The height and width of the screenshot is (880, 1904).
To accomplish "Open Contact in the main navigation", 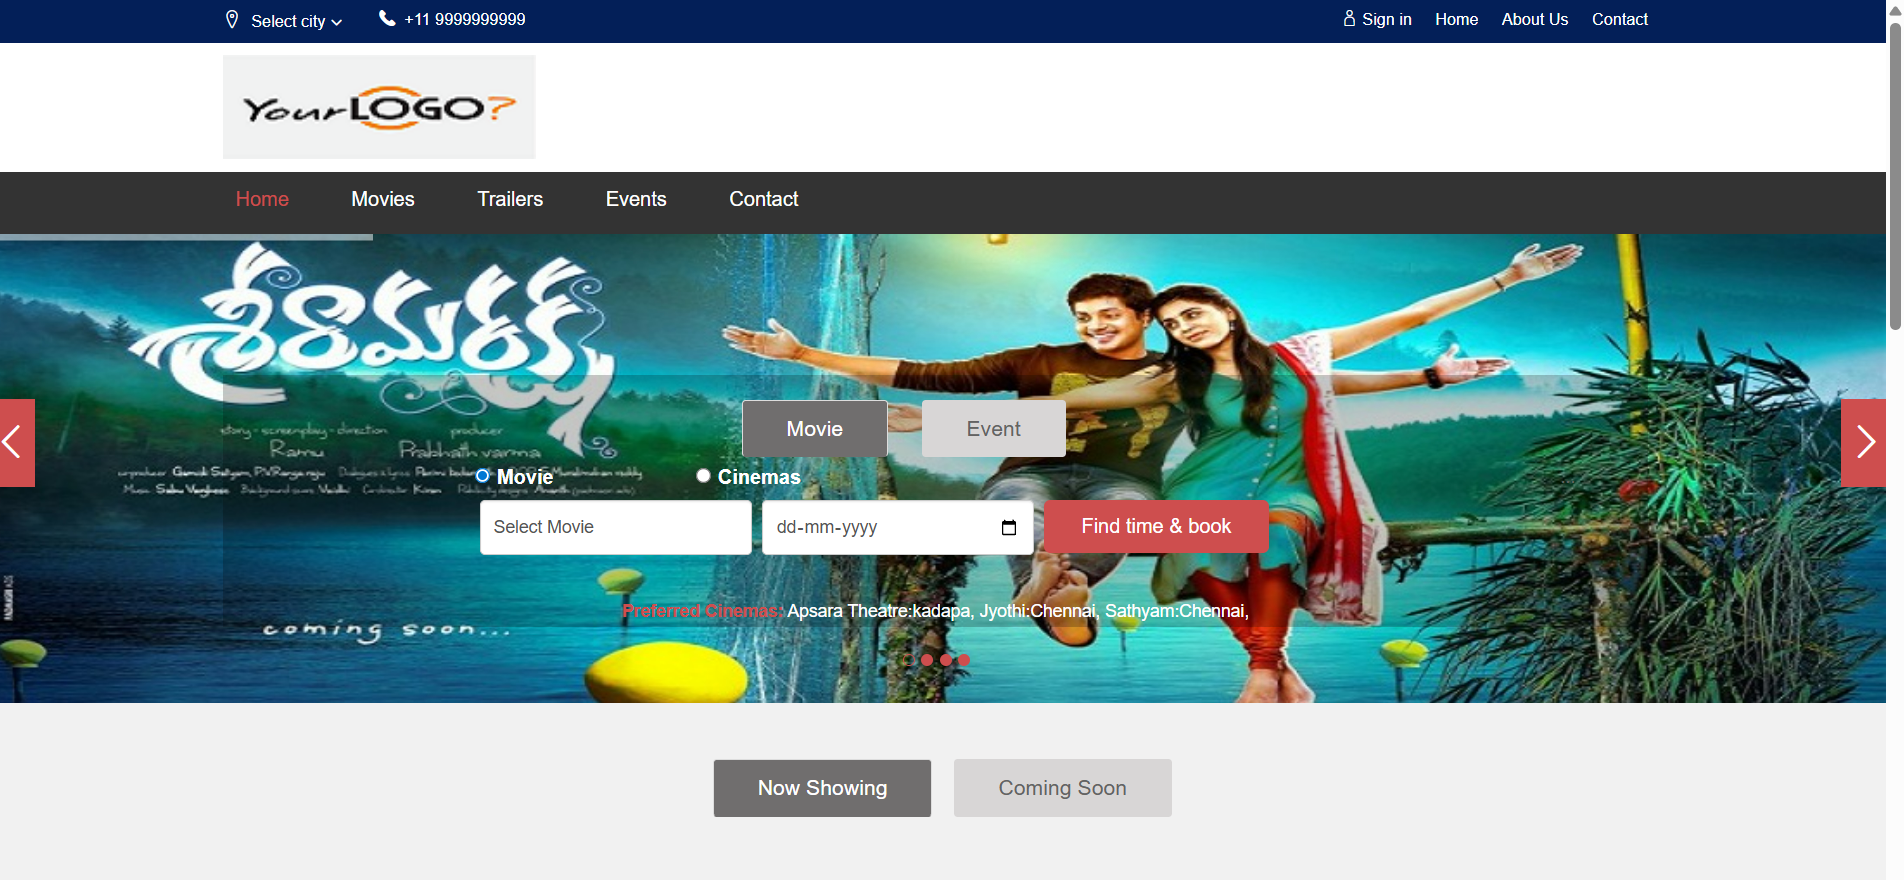I will [763, 199].
